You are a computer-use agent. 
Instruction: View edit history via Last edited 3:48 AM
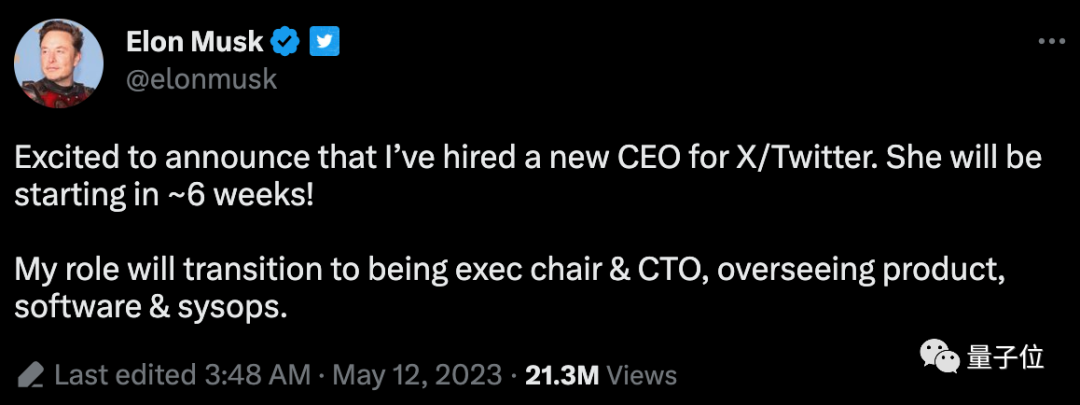coord(182,376)
